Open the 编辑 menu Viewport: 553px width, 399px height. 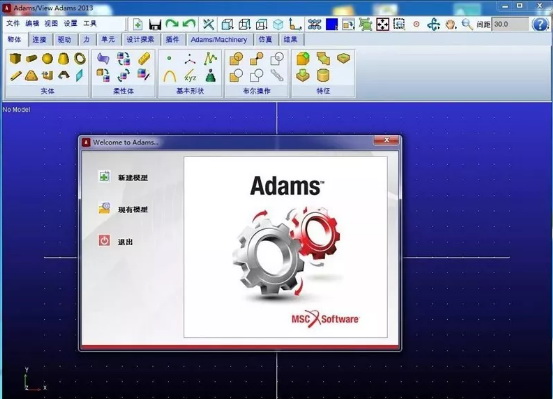pos(32,24)
